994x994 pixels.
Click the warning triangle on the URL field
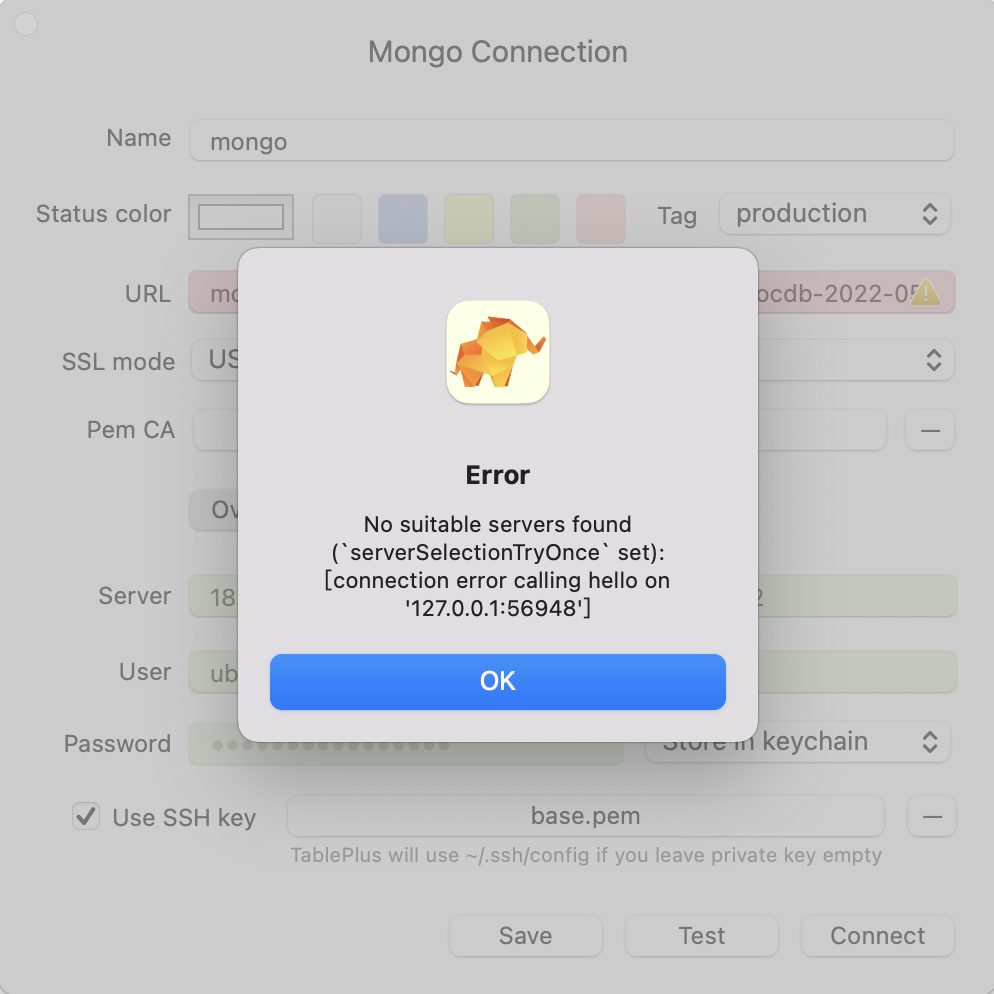pyautogui.click(x=925, y=292)
